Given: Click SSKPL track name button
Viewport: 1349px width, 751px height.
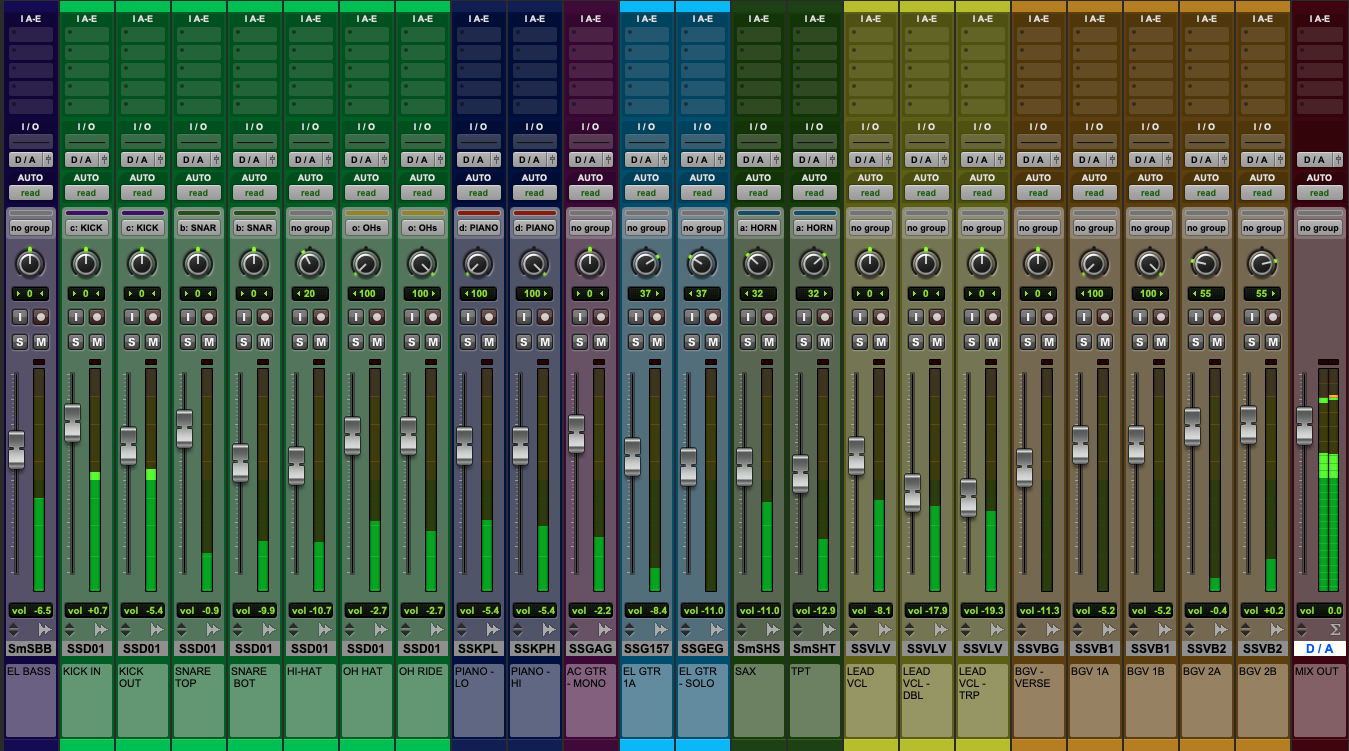Looking at the screenshot, I should [478, 648].
